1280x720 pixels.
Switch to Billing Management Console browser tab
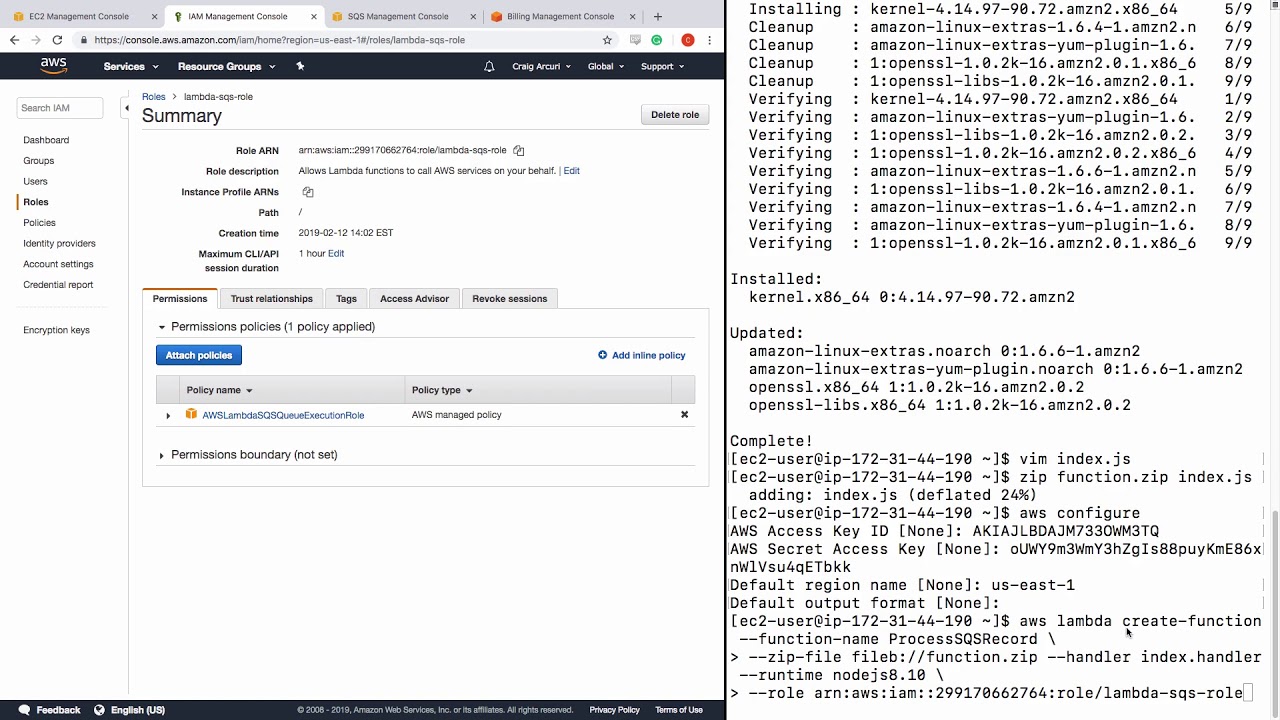click(560, 16)
